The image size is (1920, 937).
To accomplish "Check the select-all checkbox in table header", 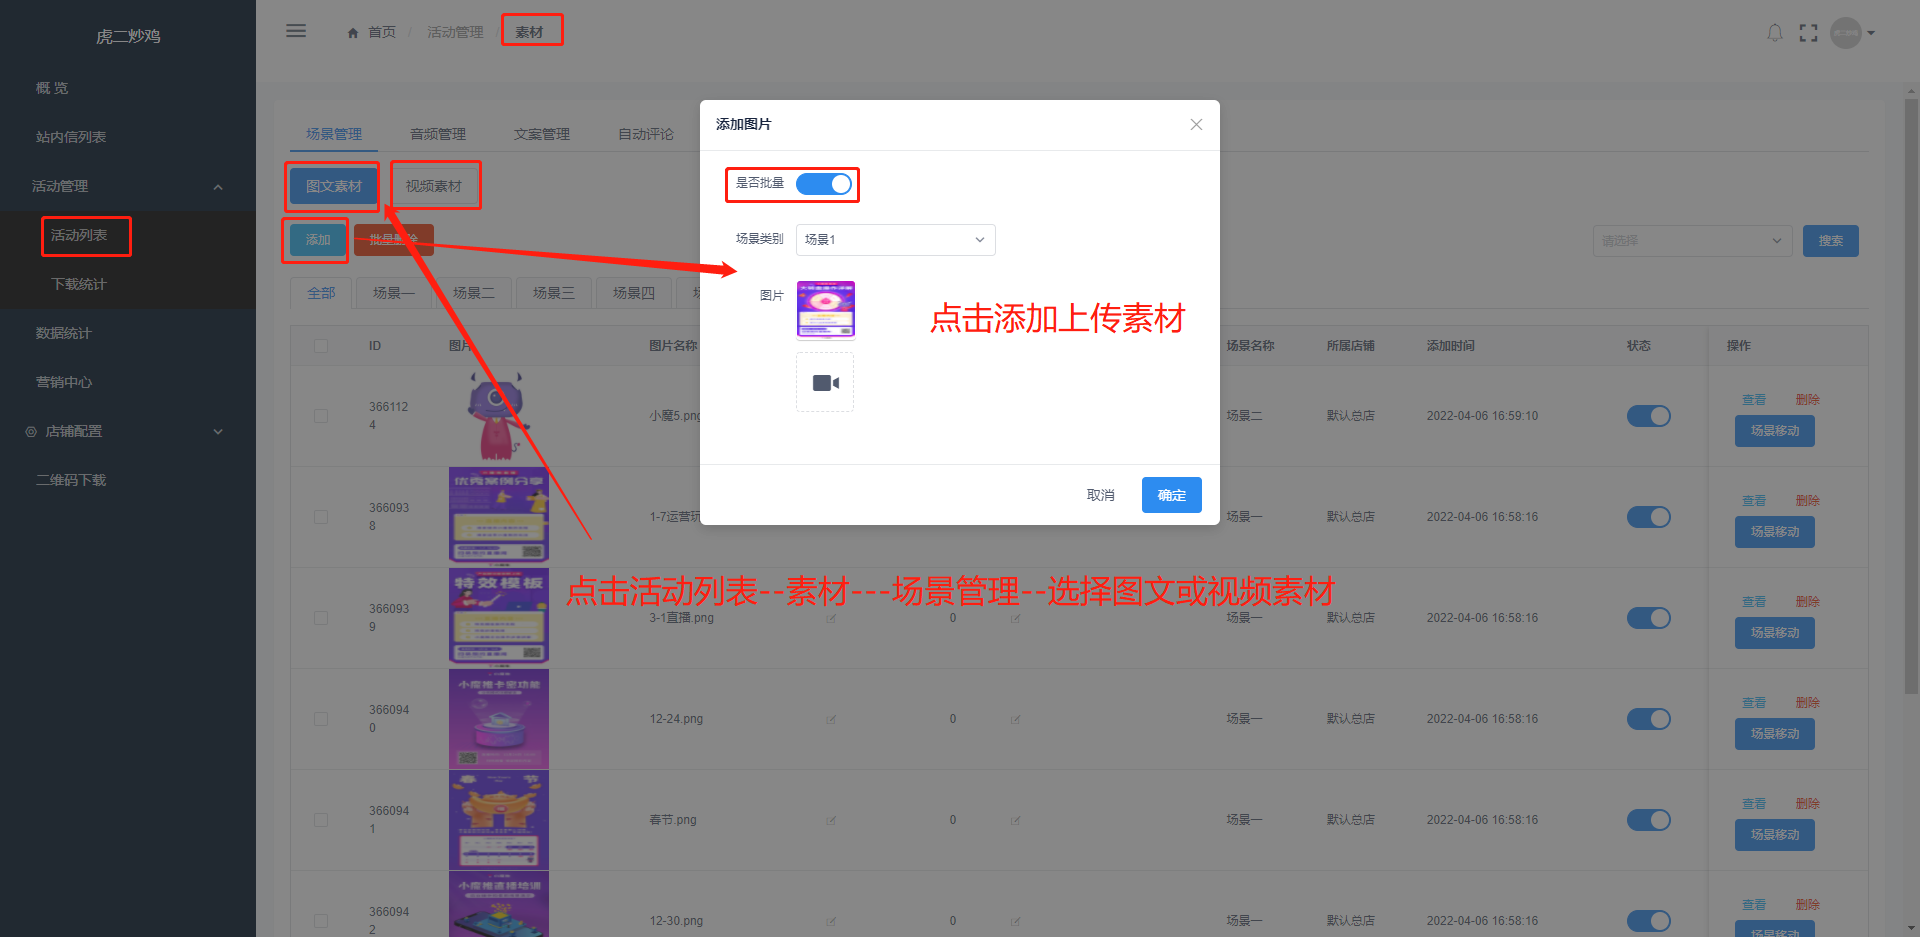I will coord(321,346).
